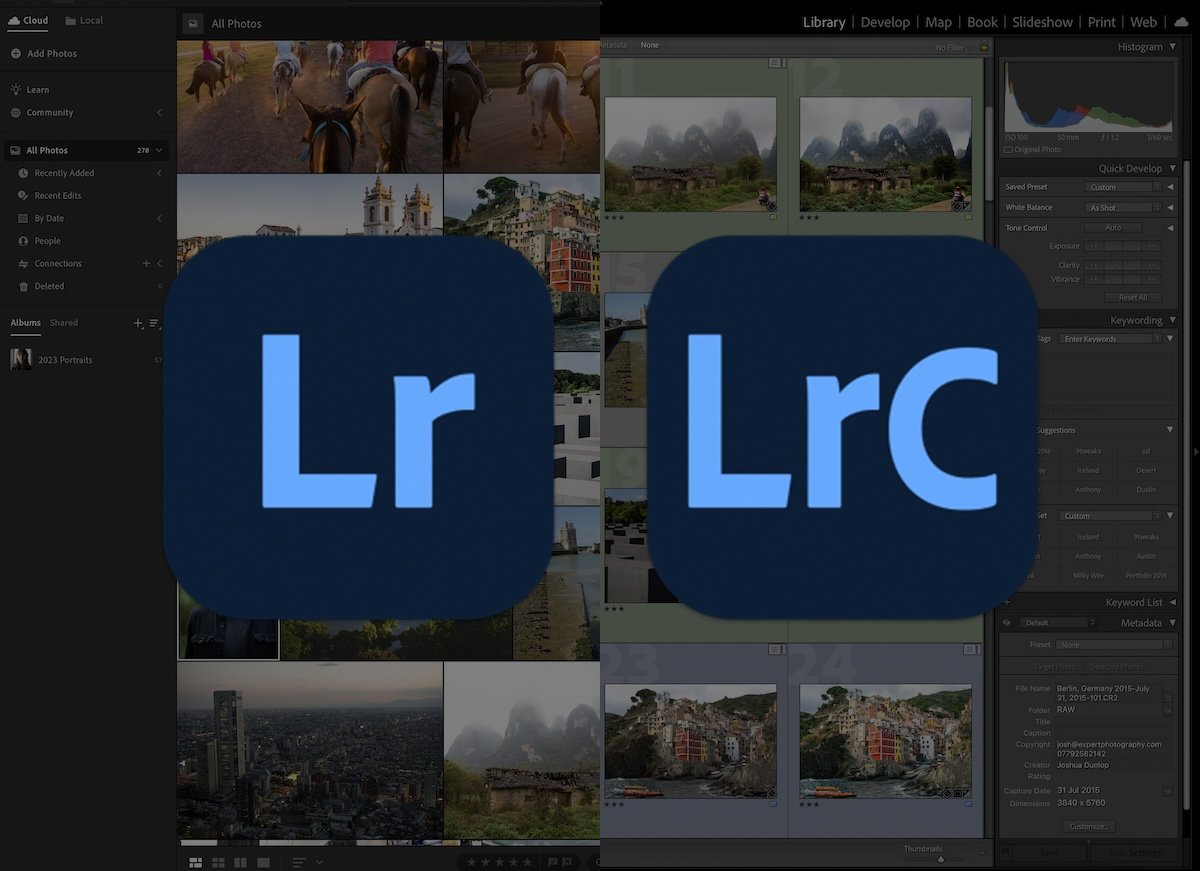Toggle the pick flag in the bottom toolbar

point(552,862)
